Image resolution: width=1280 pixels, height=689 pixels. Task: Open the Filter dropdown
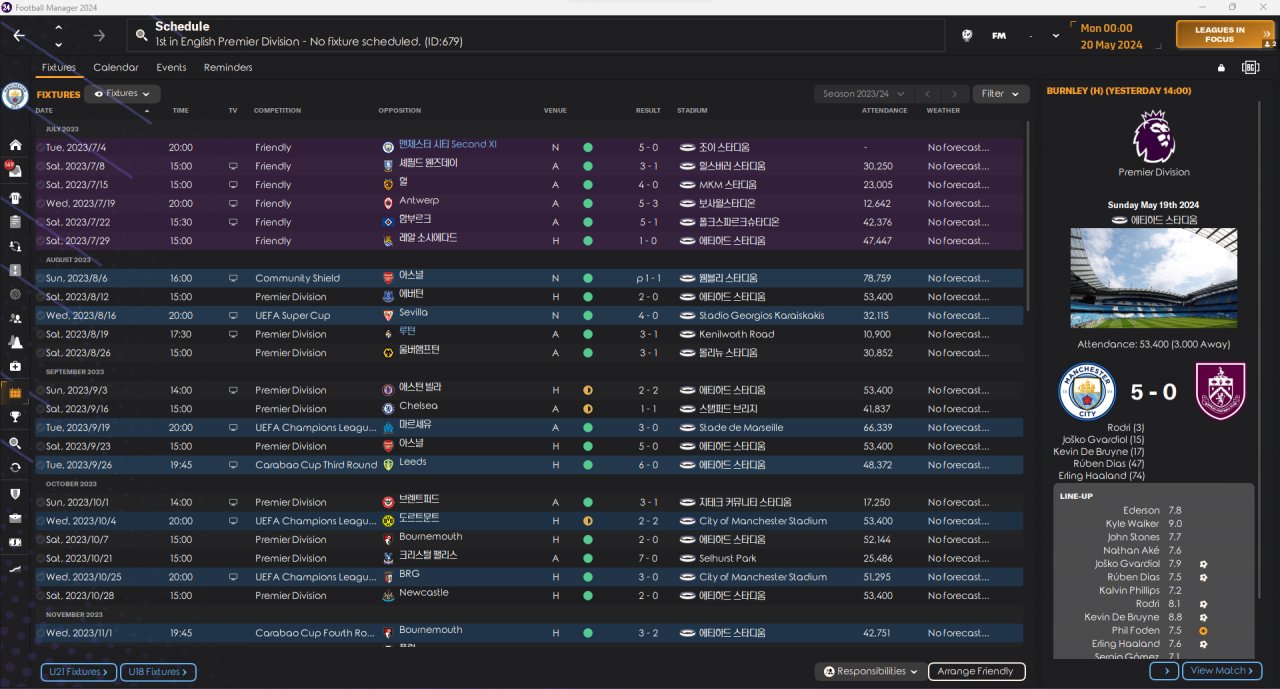(x=1000, y=94)
